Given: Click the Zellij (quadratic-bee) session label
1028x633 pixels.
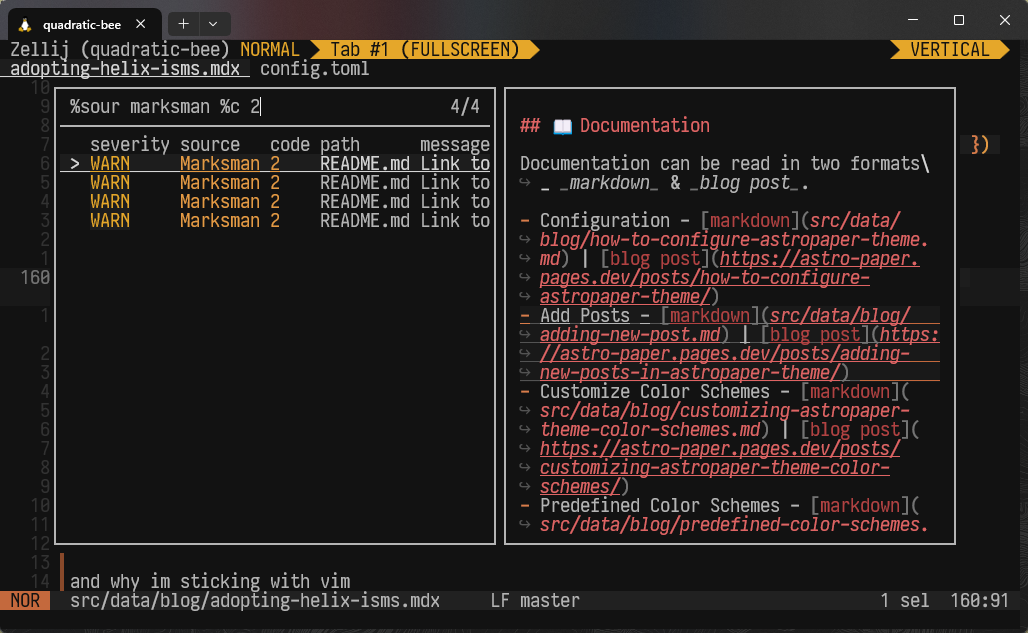Looking at the screenshot, I should (x=120, y=50).
